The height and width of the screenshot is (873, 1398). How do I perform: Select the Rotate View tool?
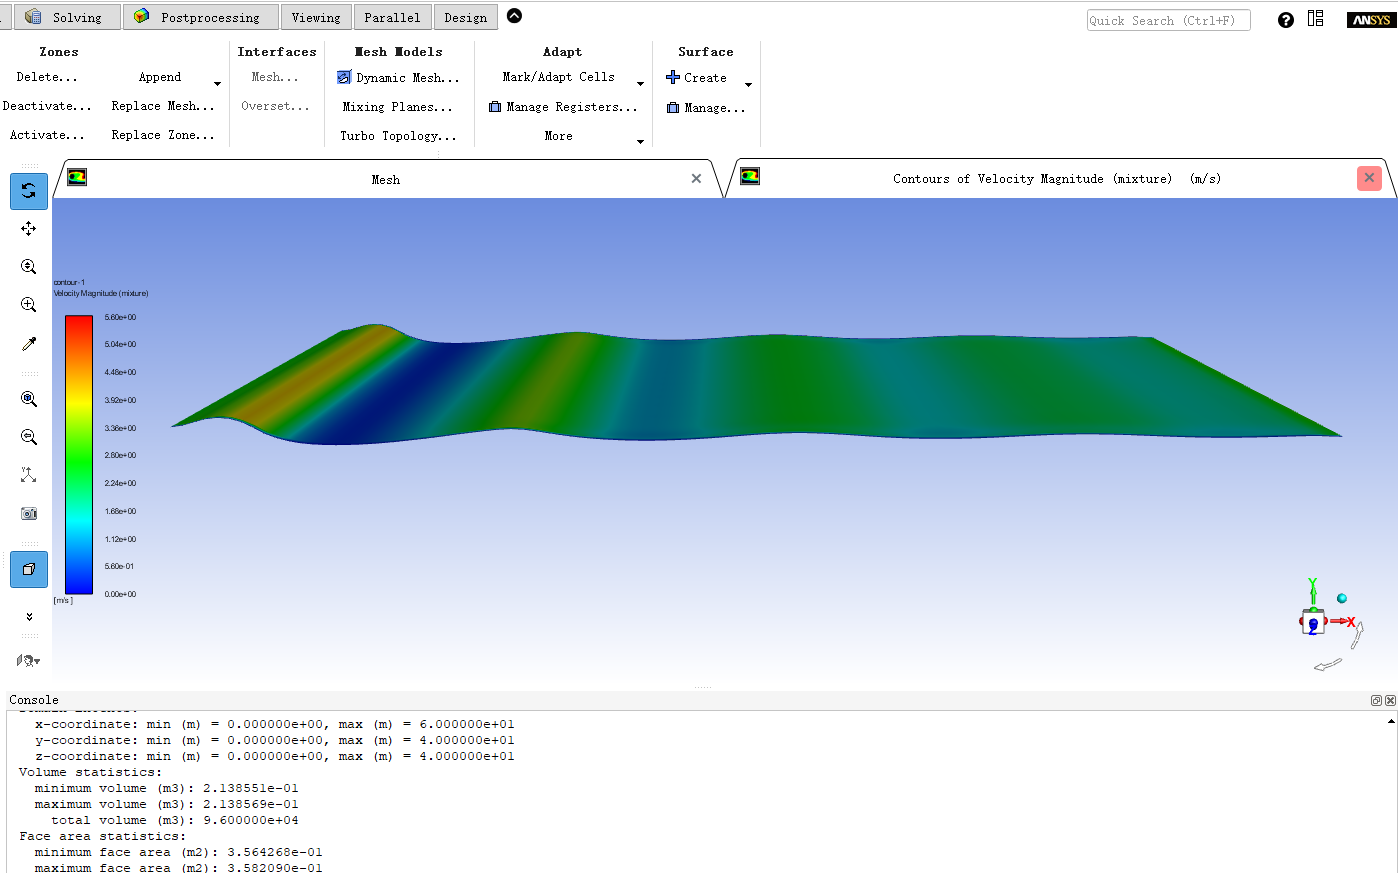[x=29, y=191]
